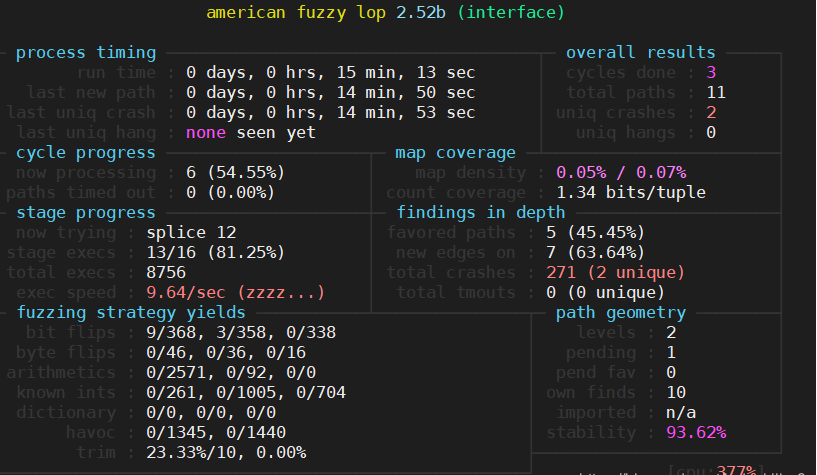Image resolution: width=817 pixels, height=475 pixels.
Task: Click arithmetics values '0/2571, 0/92, 0/0'
Action: tap(231, 372)
